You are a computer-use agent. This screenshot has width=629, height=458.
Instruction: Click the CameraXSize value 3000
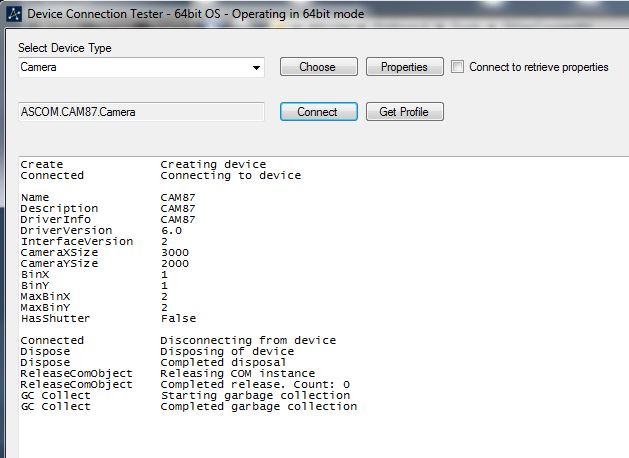click(x=175, y=253)
